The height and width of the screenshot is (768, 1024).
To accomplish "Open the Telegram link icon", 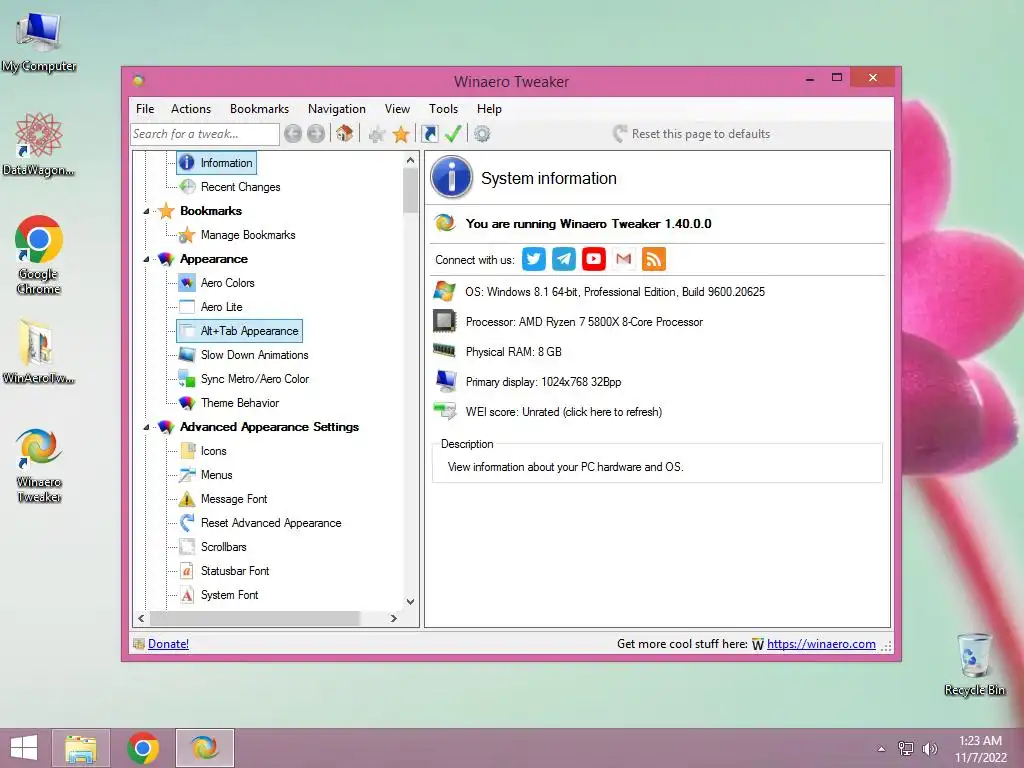I will pyautogui.click(x=564, y=259).
